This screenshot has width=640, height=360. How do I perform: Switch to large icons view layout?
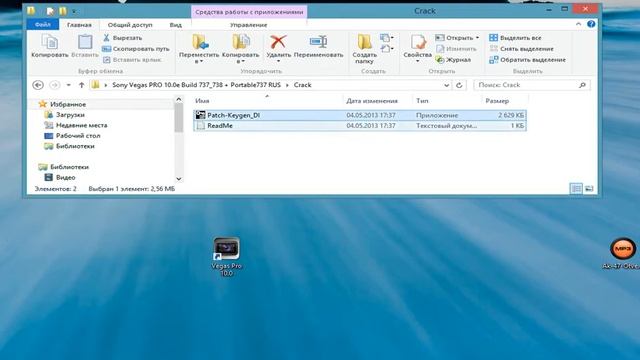coord(589,189)
